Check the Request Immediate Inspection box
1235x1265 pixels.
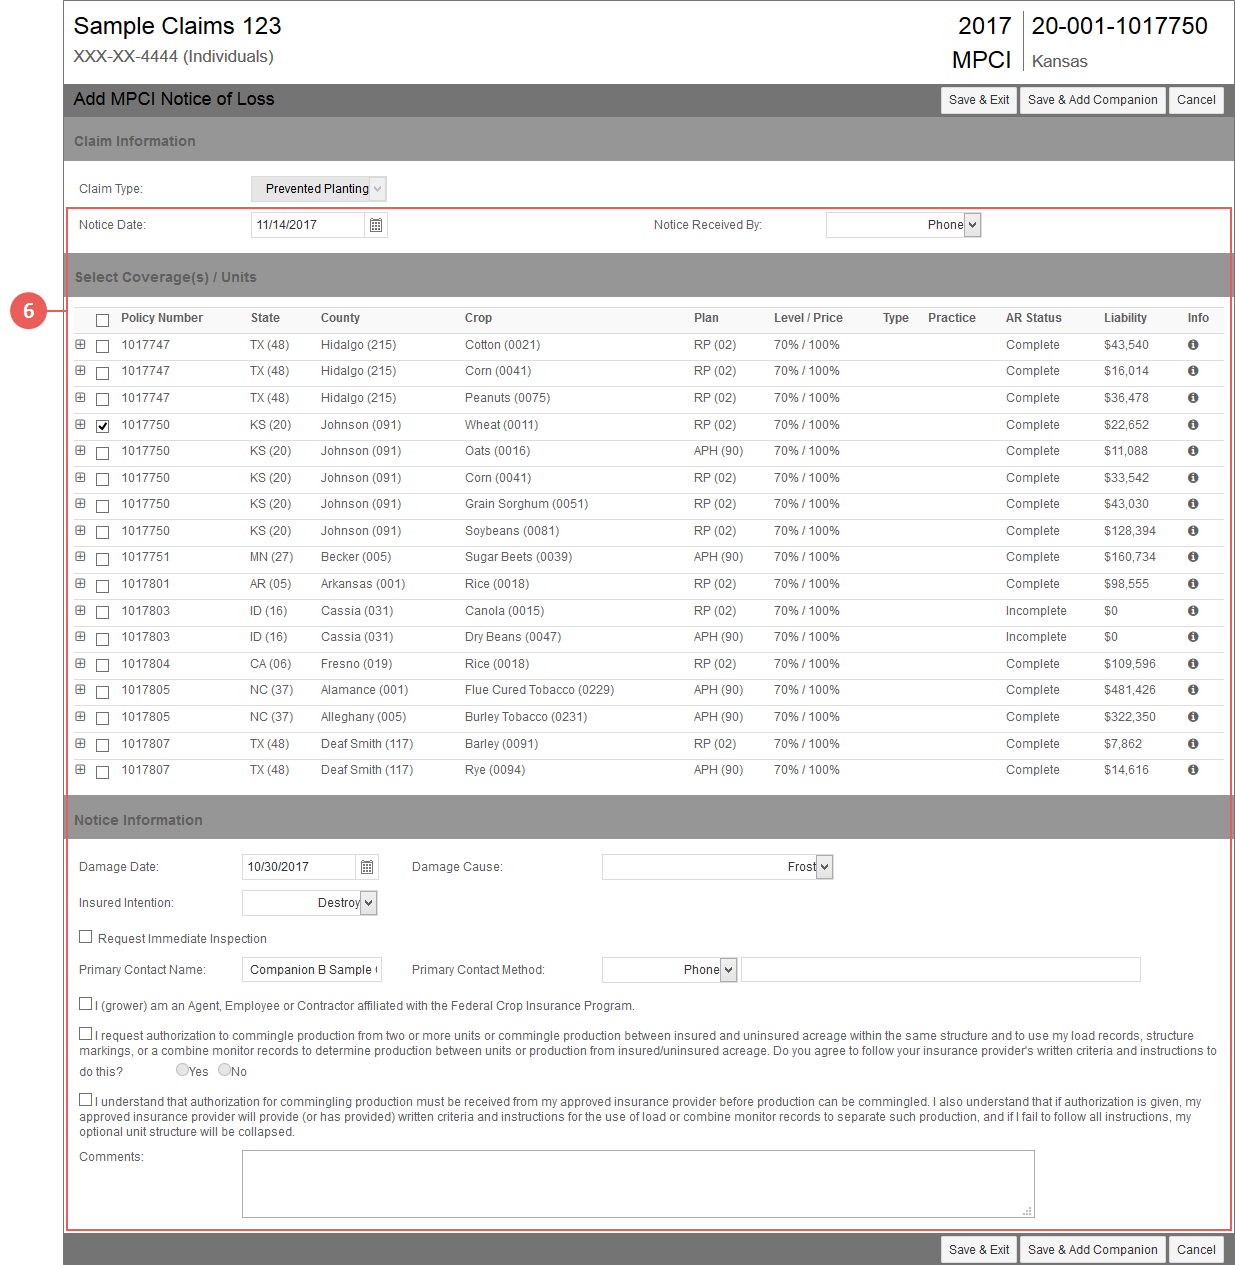click(85, 936)
